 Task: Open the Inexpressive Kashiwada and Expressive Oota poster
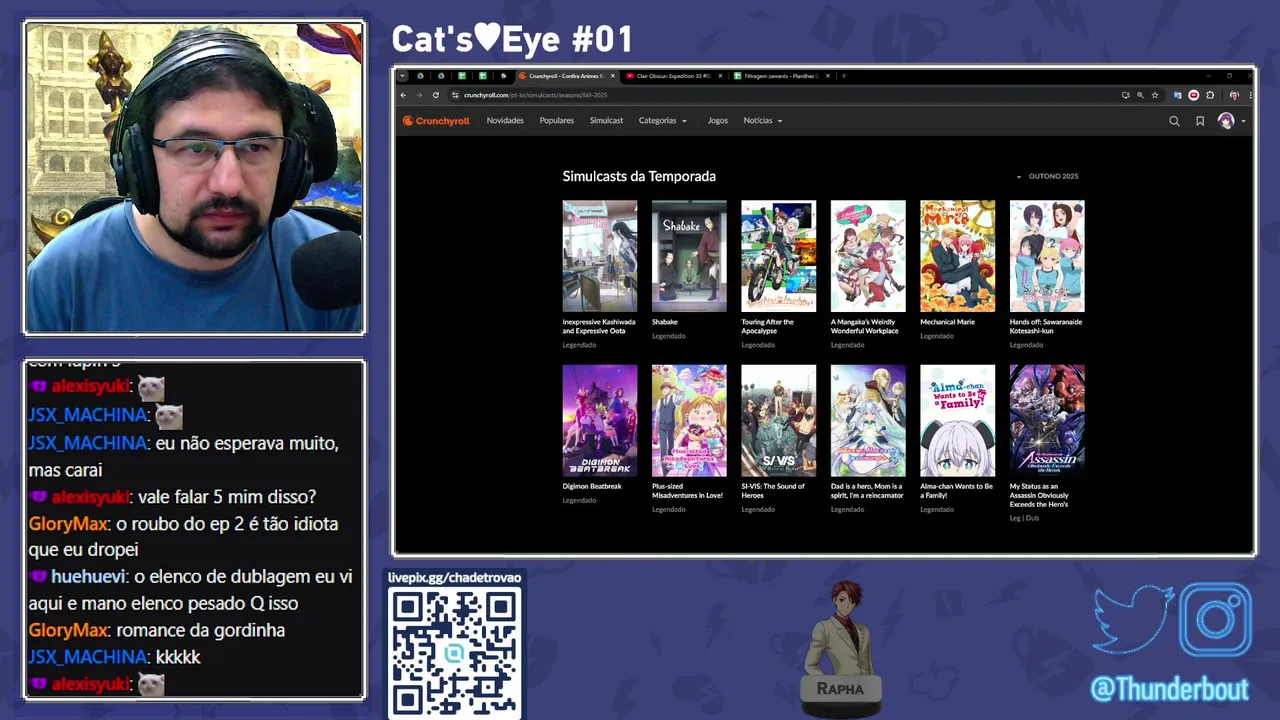[x=599, y=256]
